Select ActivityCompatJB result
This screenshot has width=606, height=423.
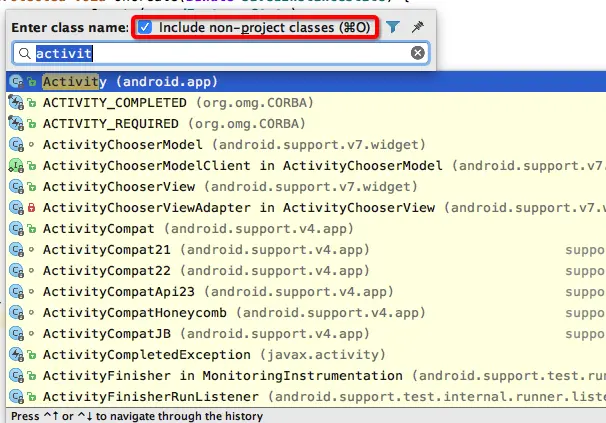pyautogui.click(x=306, y=333)
